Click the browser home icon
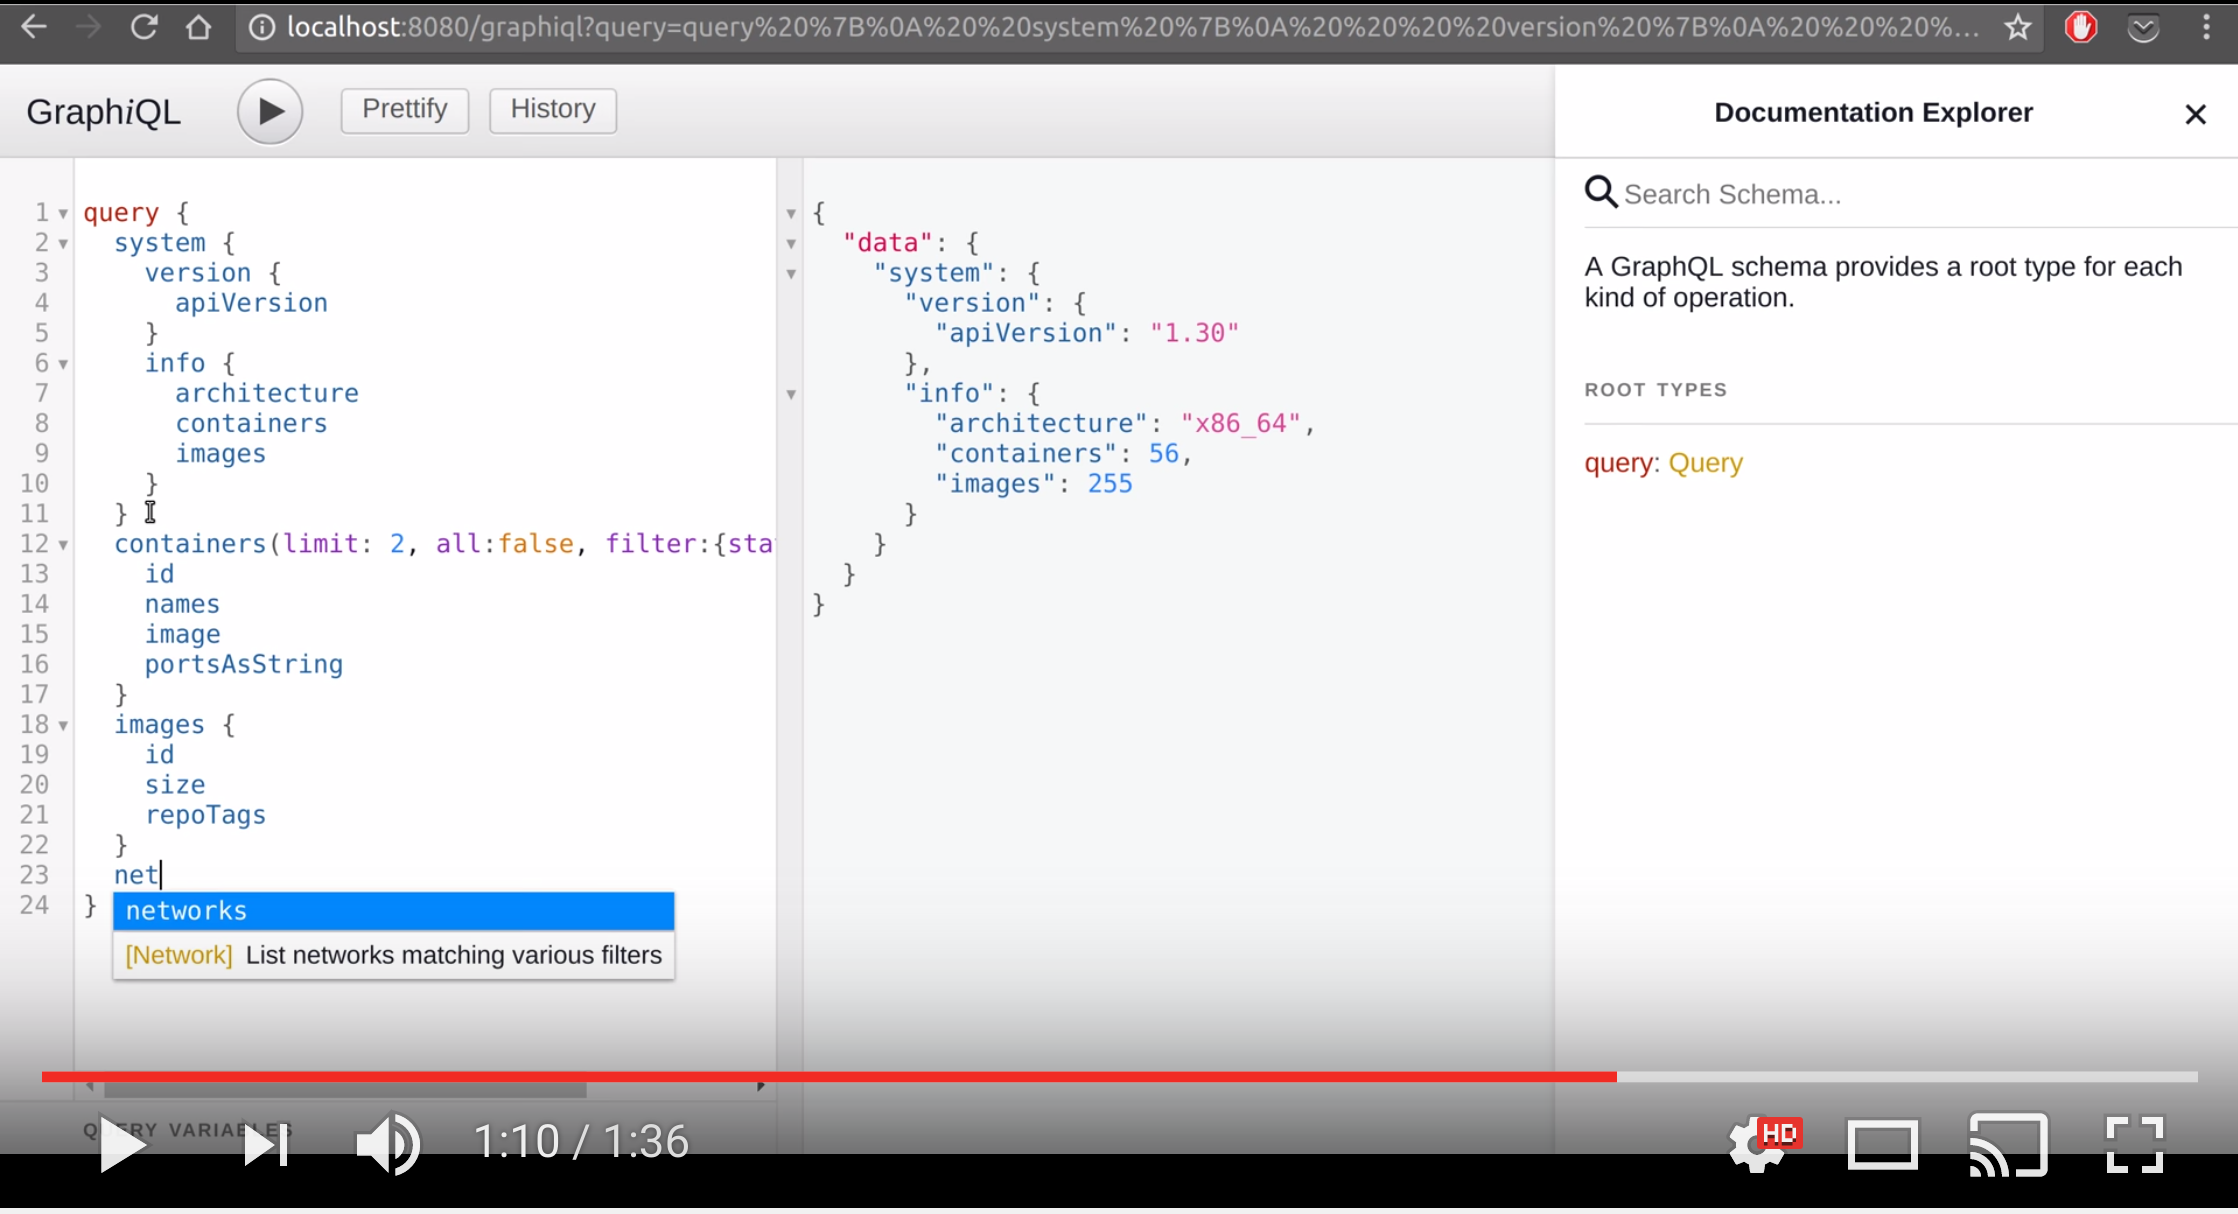This screenshot has width=2238, height=1214. [198, 27]
